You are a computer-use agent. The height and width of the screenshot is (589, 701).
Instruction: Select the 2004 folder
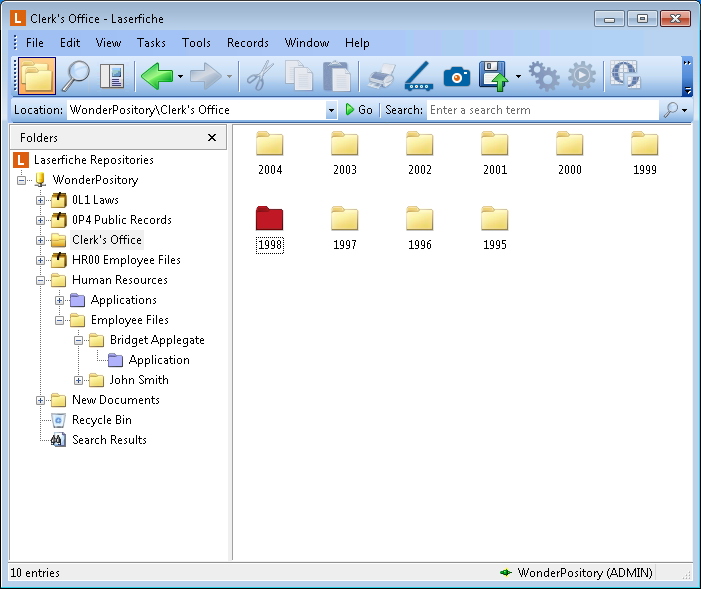point(270,153)
